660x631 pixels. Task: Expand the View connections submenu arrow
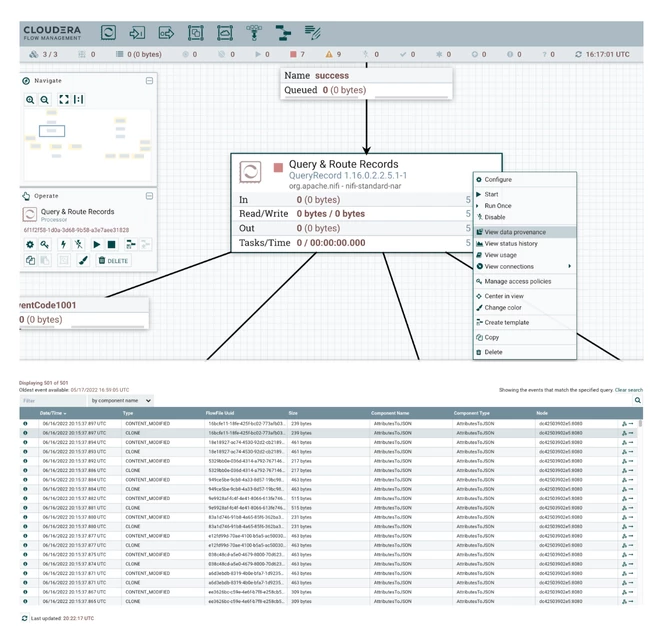pyautogui.click(x=569, y=266)
